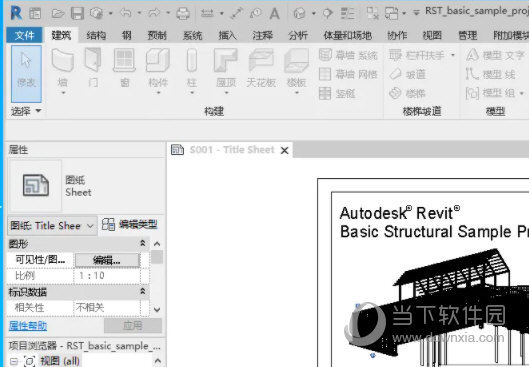
Task: Click the Visibility/Graphics Edit button
Action: pyautogui.click(x=107, y=260)
